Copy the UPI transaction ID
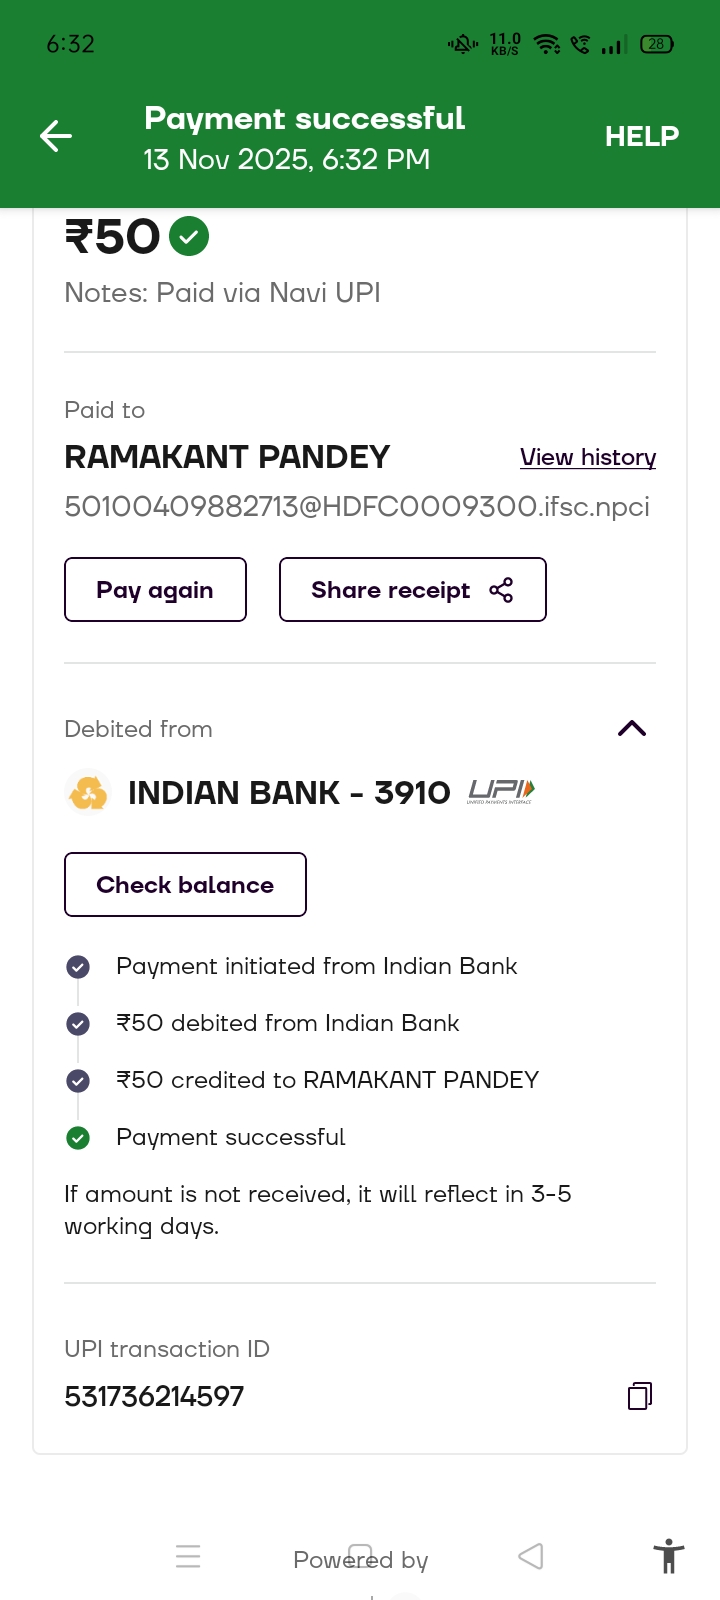The height and width of the screenshot is (1600, 720). tap(640, 1396)
